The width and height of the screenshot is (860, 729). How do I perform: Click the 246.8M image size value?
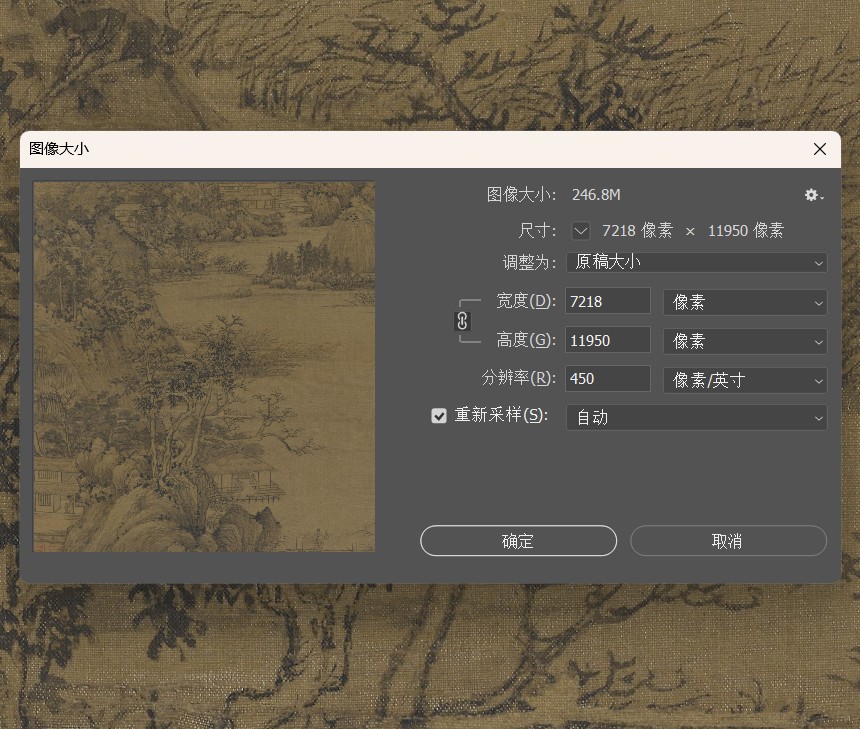coord(596,195)
